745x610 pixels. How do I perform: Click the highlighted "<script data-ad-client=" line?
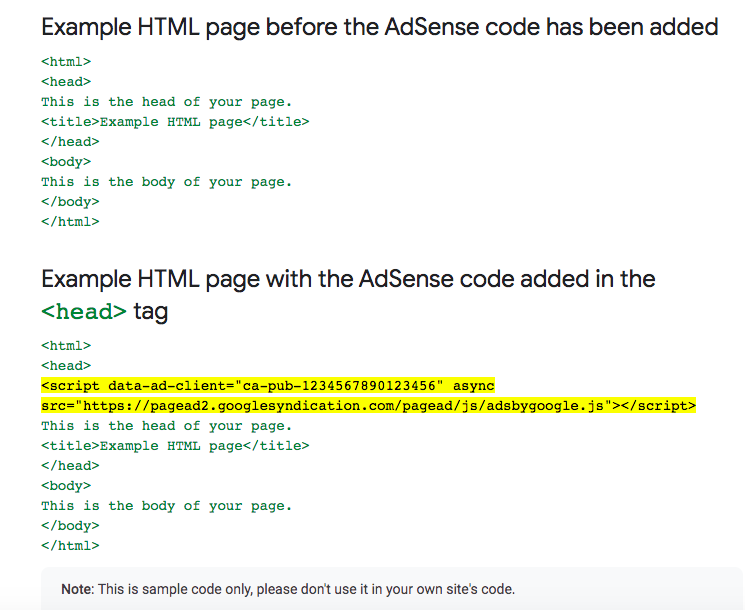coord(268,386)
